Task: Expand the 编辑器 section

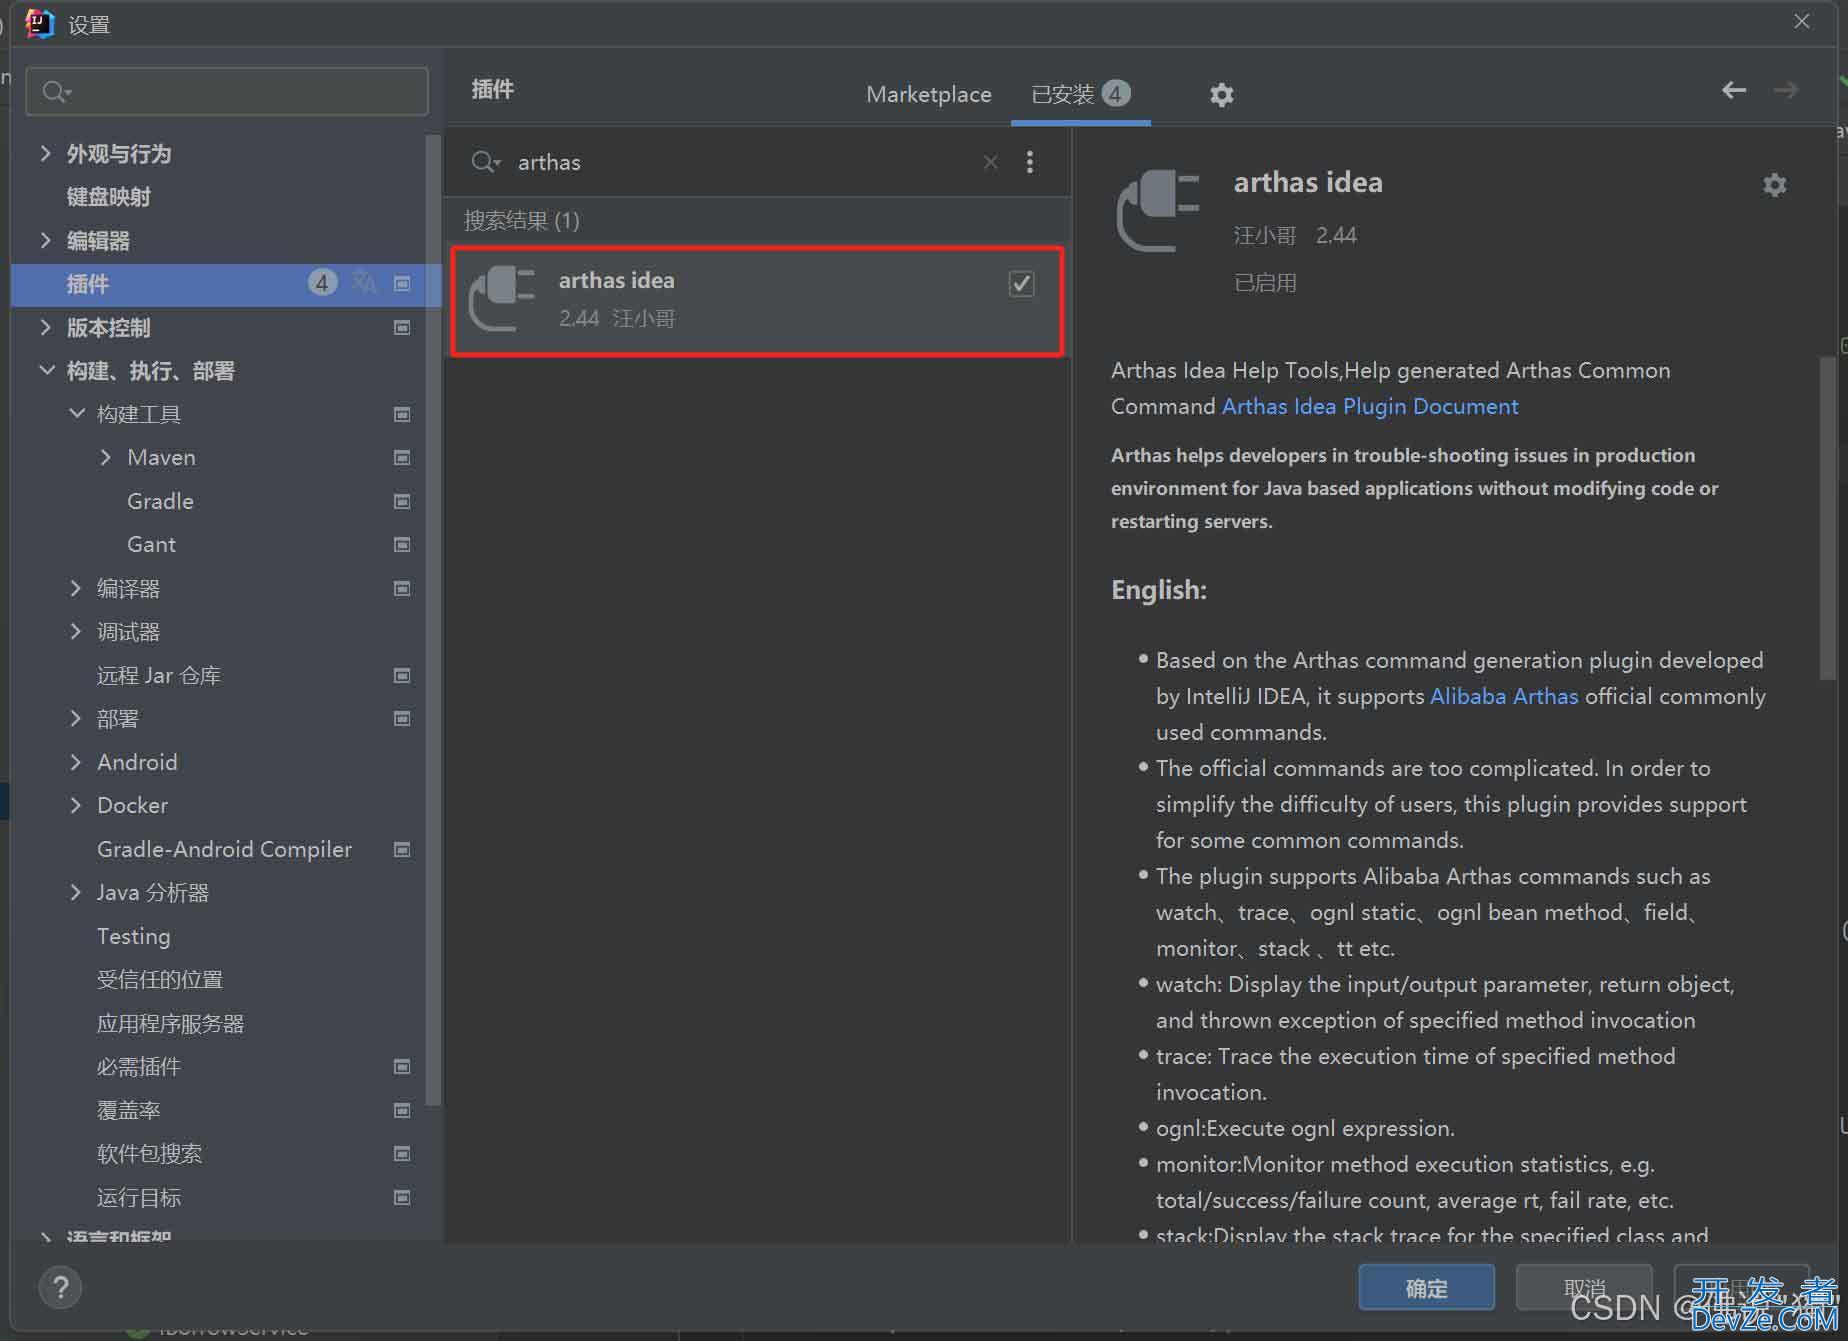Action: (x=45, y=241)
